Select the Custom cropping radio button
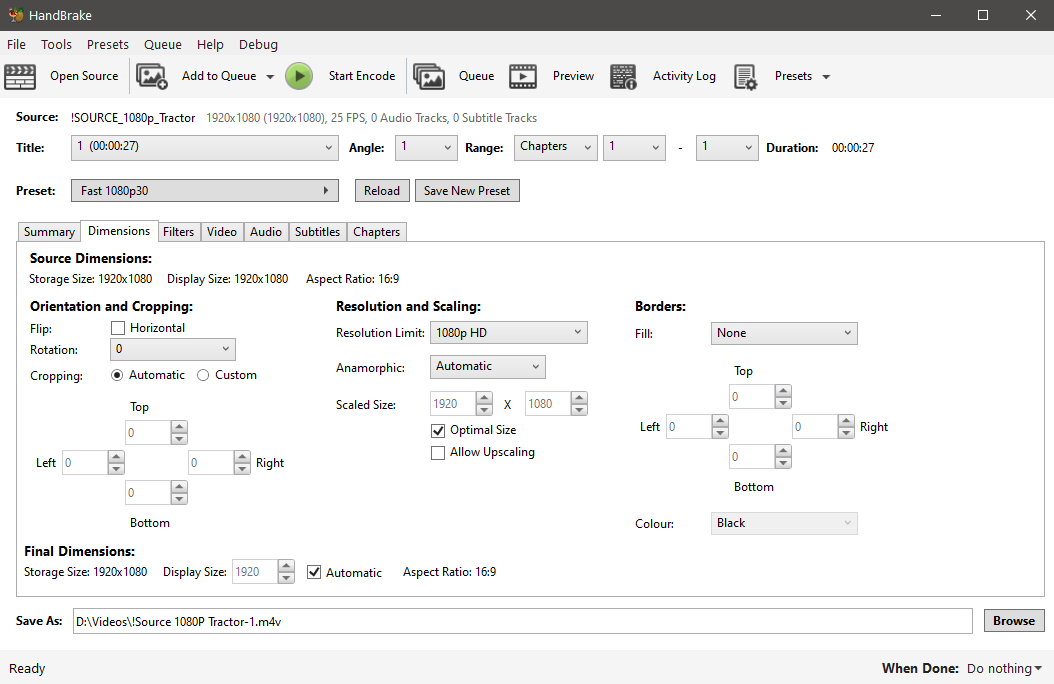The height and width of the screenshot is (684, 1054). (202, 374)
